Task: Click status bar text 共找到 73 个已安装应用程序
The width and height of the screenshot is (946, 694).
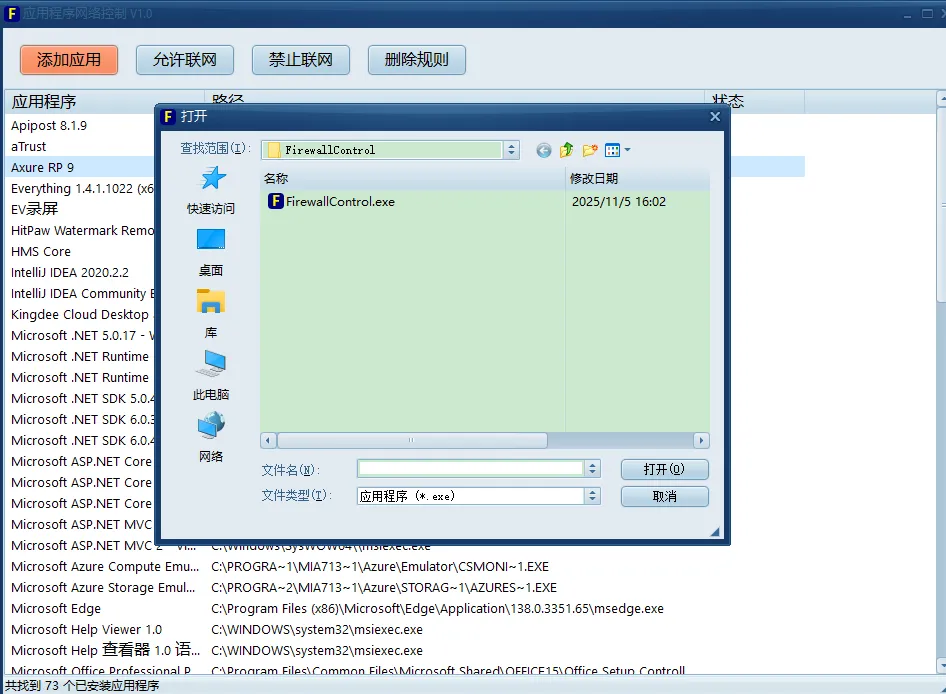Action: 82,686
